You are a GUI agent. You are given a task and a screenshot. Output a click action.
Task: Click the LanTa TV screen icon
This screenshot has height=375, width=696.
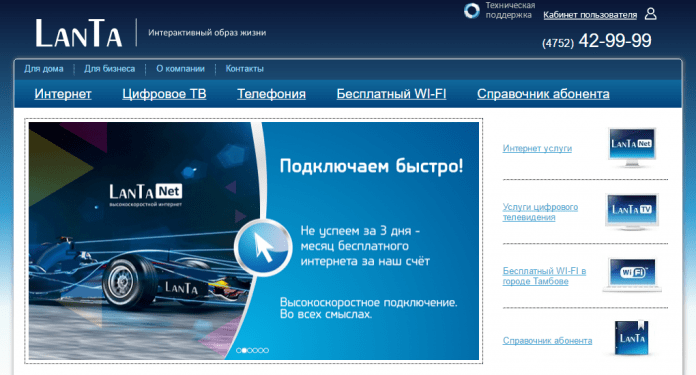click(x=632, y=212)
